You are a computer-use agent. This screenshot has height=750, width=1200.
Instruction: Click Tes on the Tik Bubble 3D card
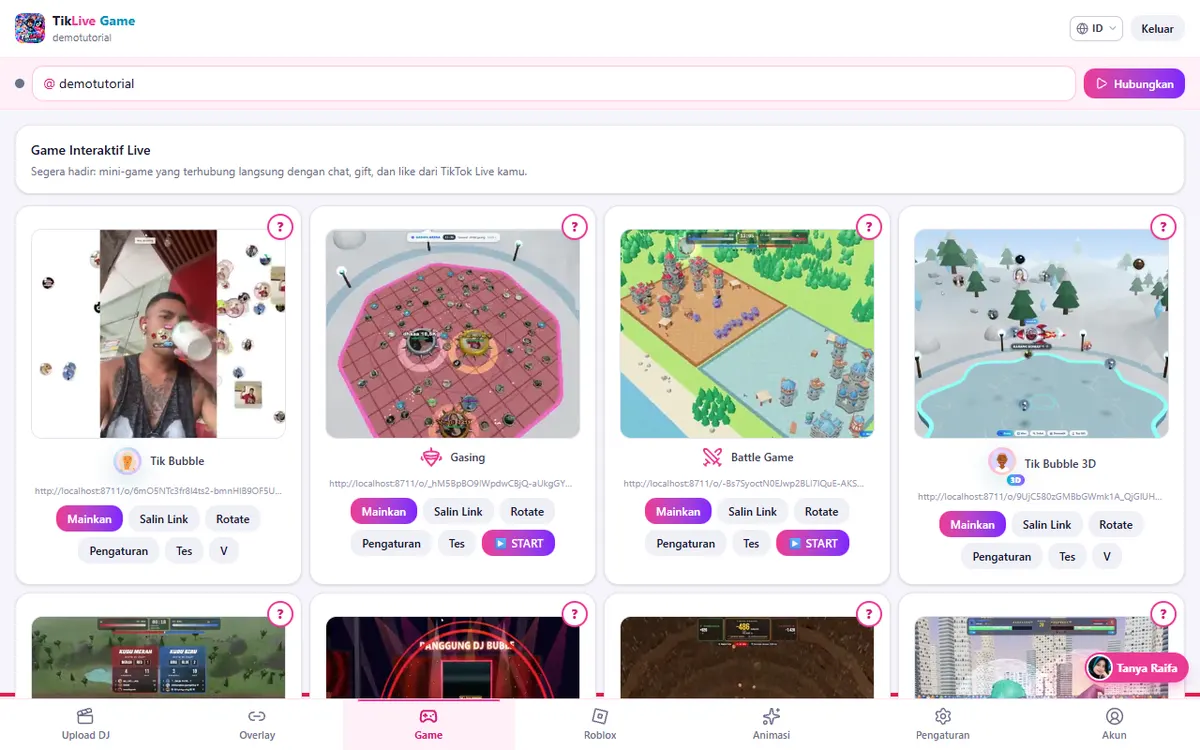pos(1067,556)
